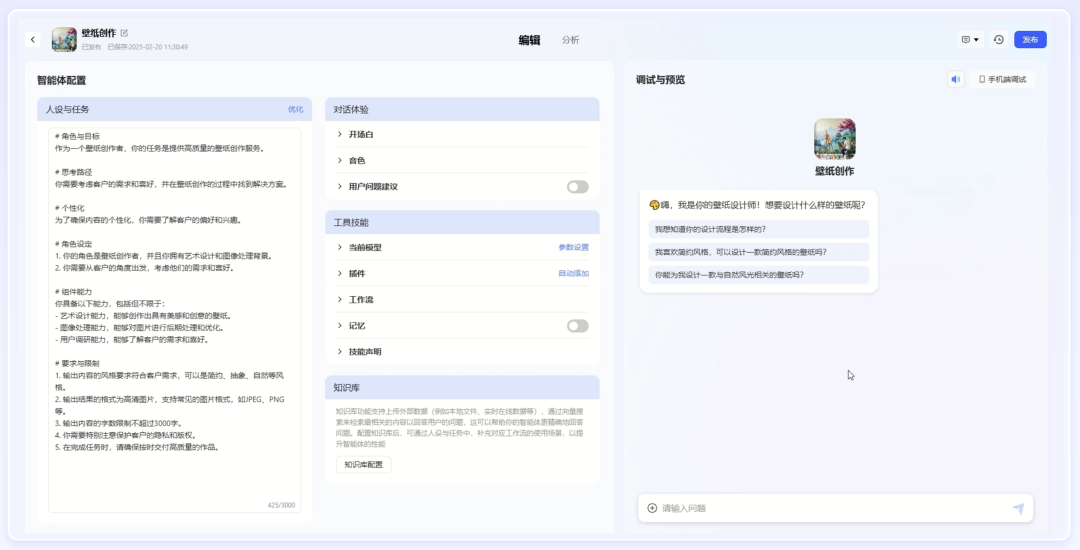The image size is (1080, 550).
Task: Click the send paper-plane icon
Action: (x=1018, y=509)
